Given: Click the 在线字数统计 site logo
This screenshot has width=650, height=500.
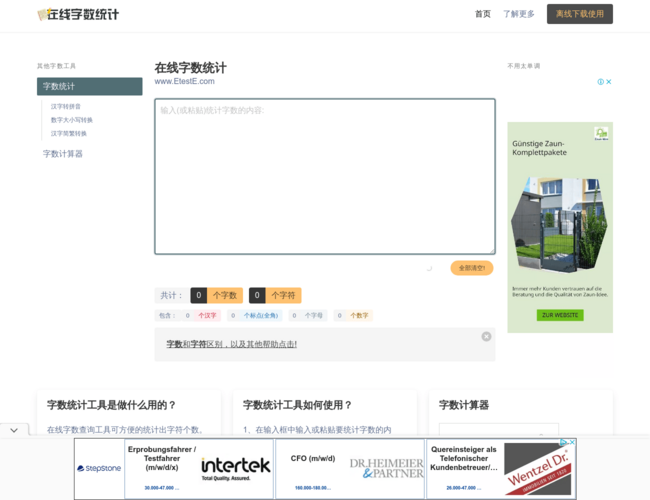Looking at the screenshot, I should (x=78, y=14).
